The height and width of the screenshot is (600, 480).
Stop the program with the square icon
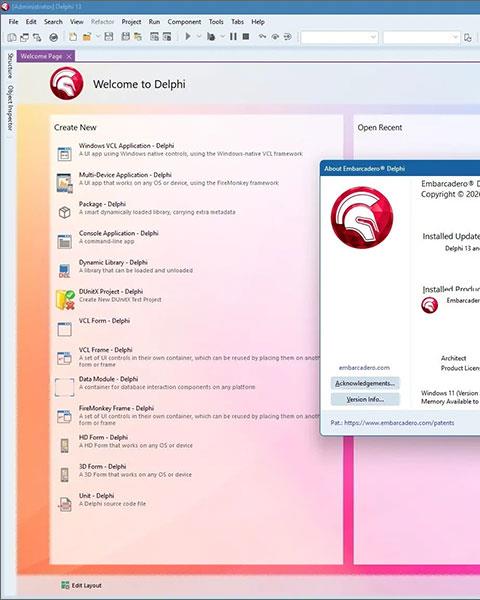tap(246, 36)
